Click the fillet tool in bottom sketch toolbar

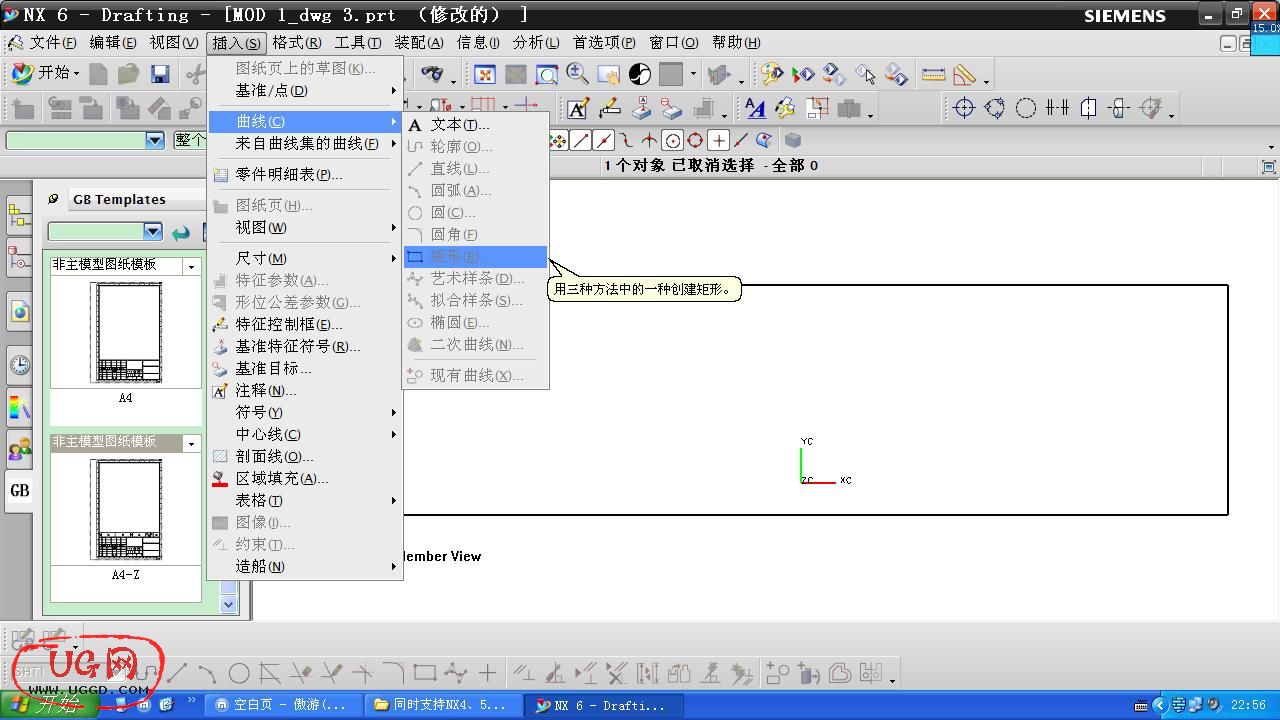pyautogui.click(x=394, y=673)
